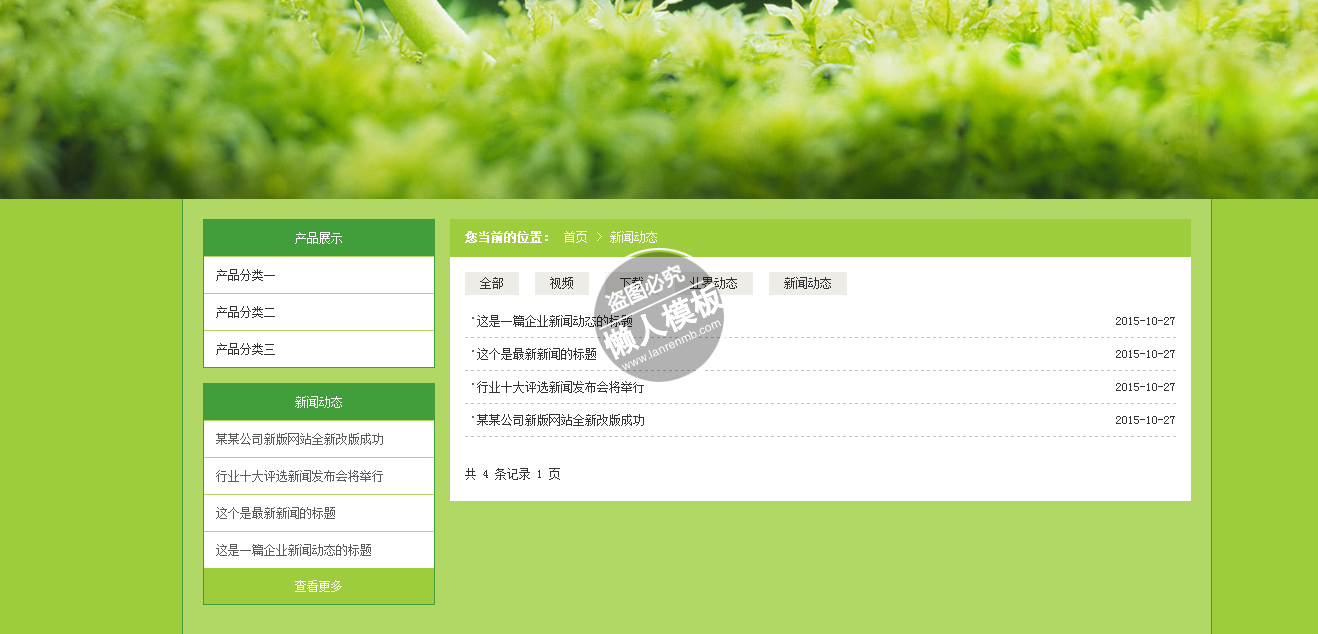Select the 新闻动态 filter tab button

807,283
